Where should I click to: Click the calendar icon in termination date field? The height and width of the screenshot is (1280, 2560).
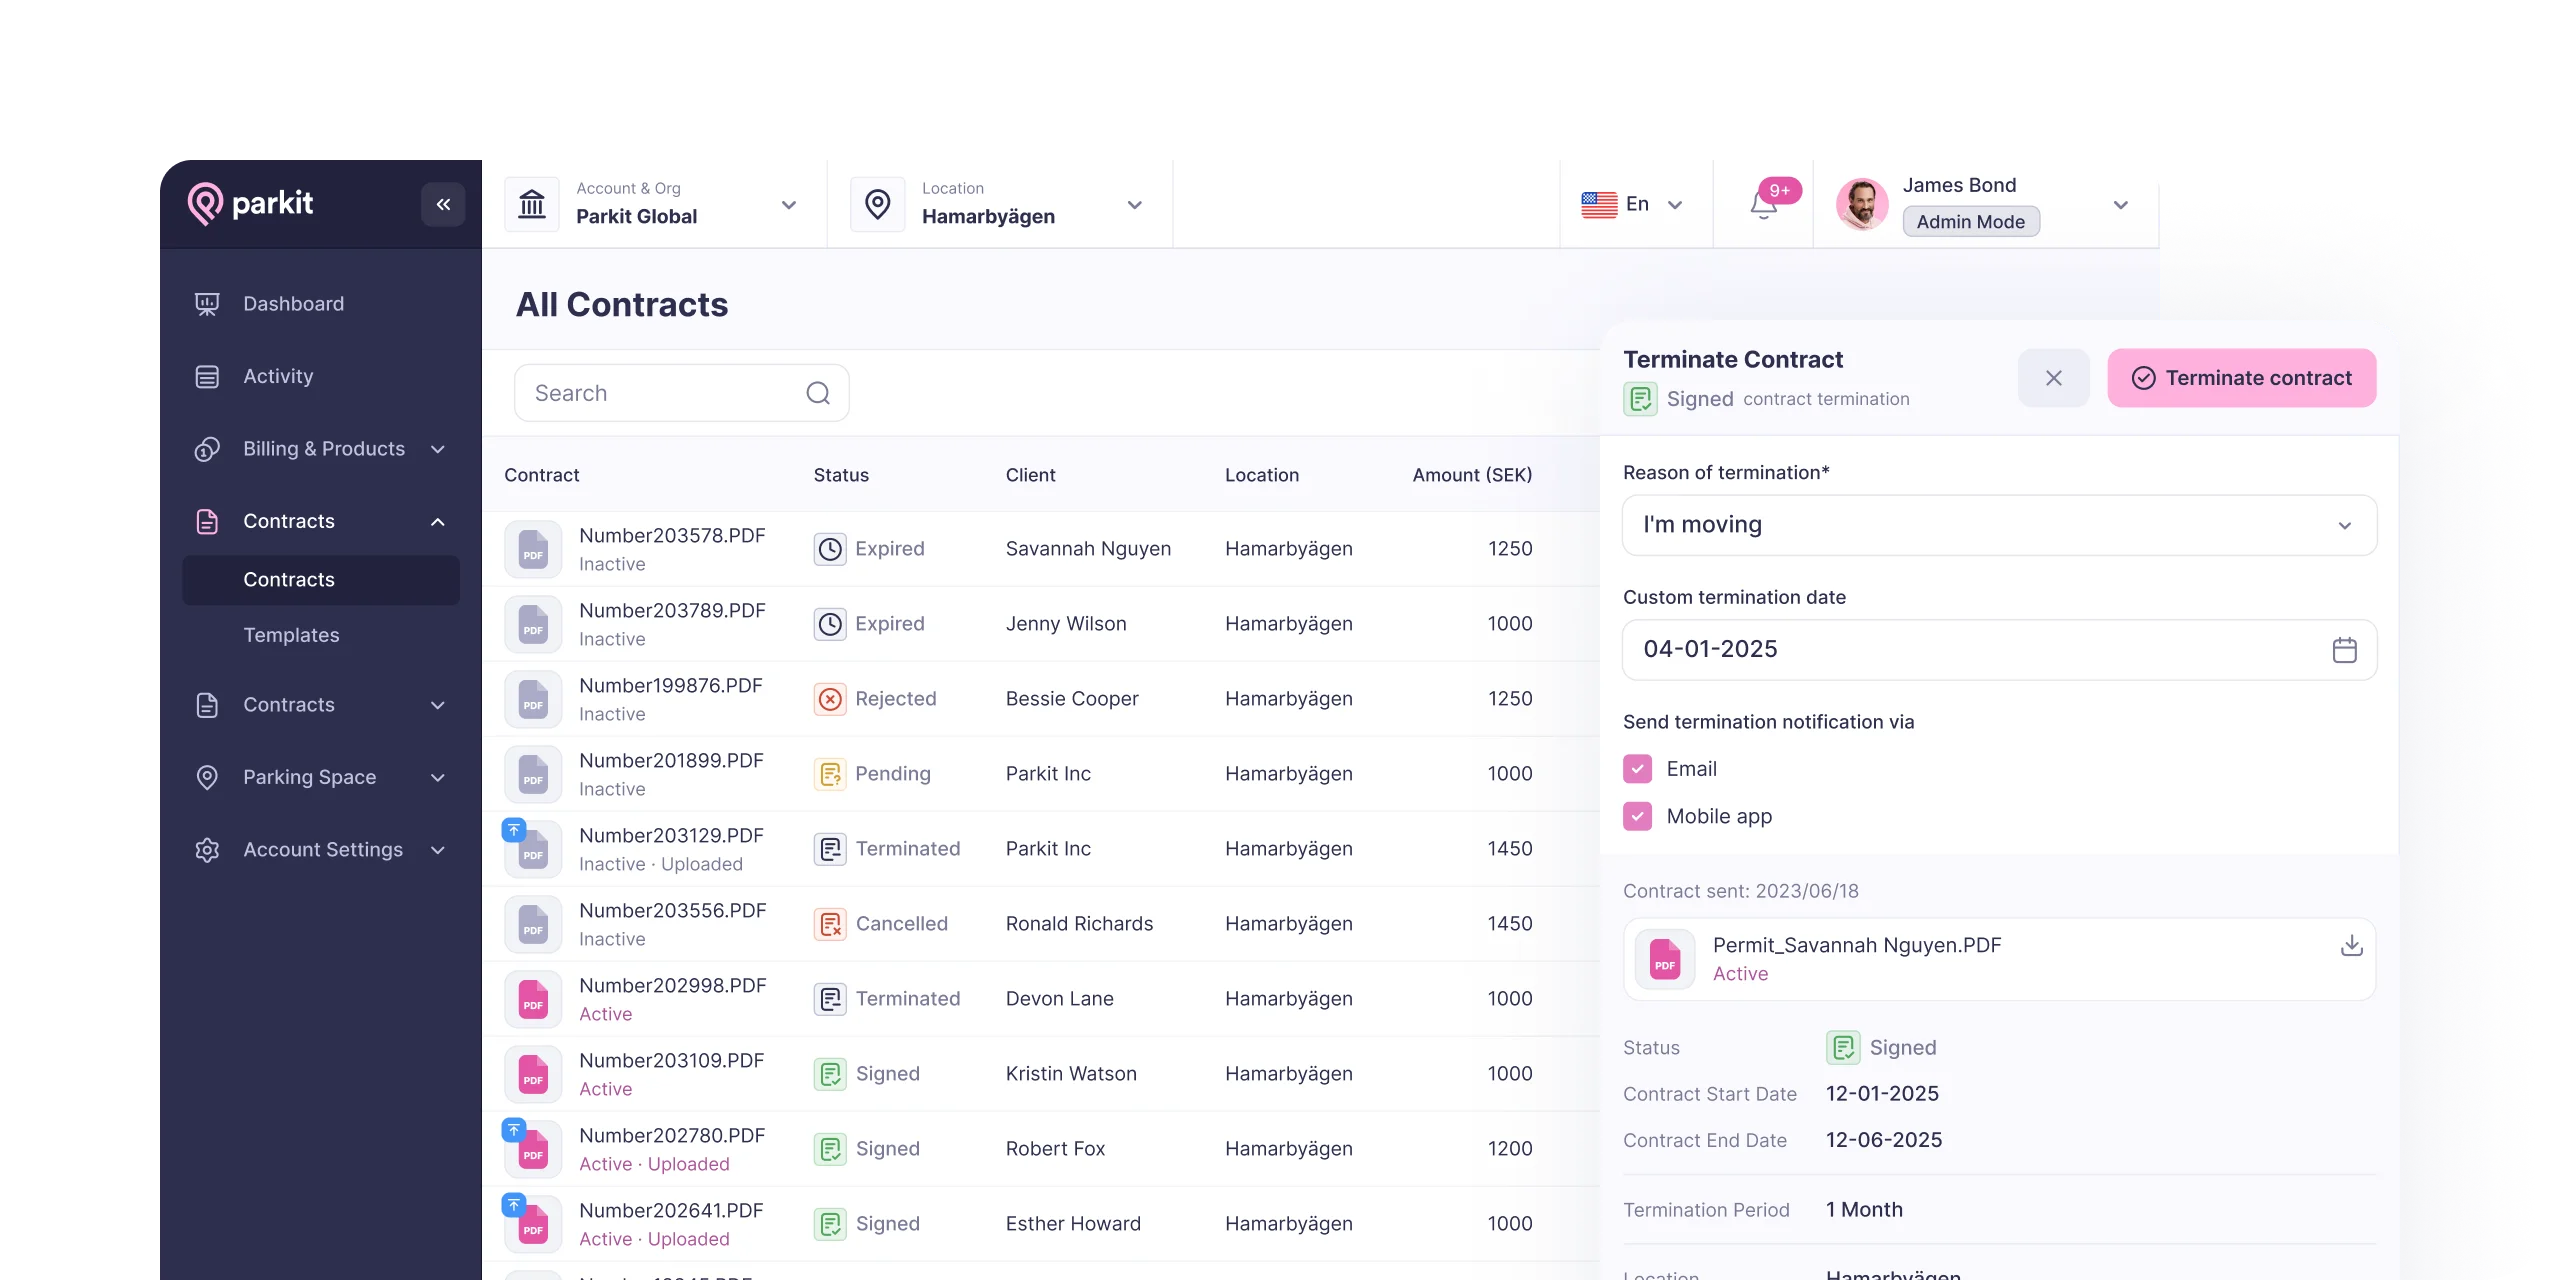[2345, 649]
